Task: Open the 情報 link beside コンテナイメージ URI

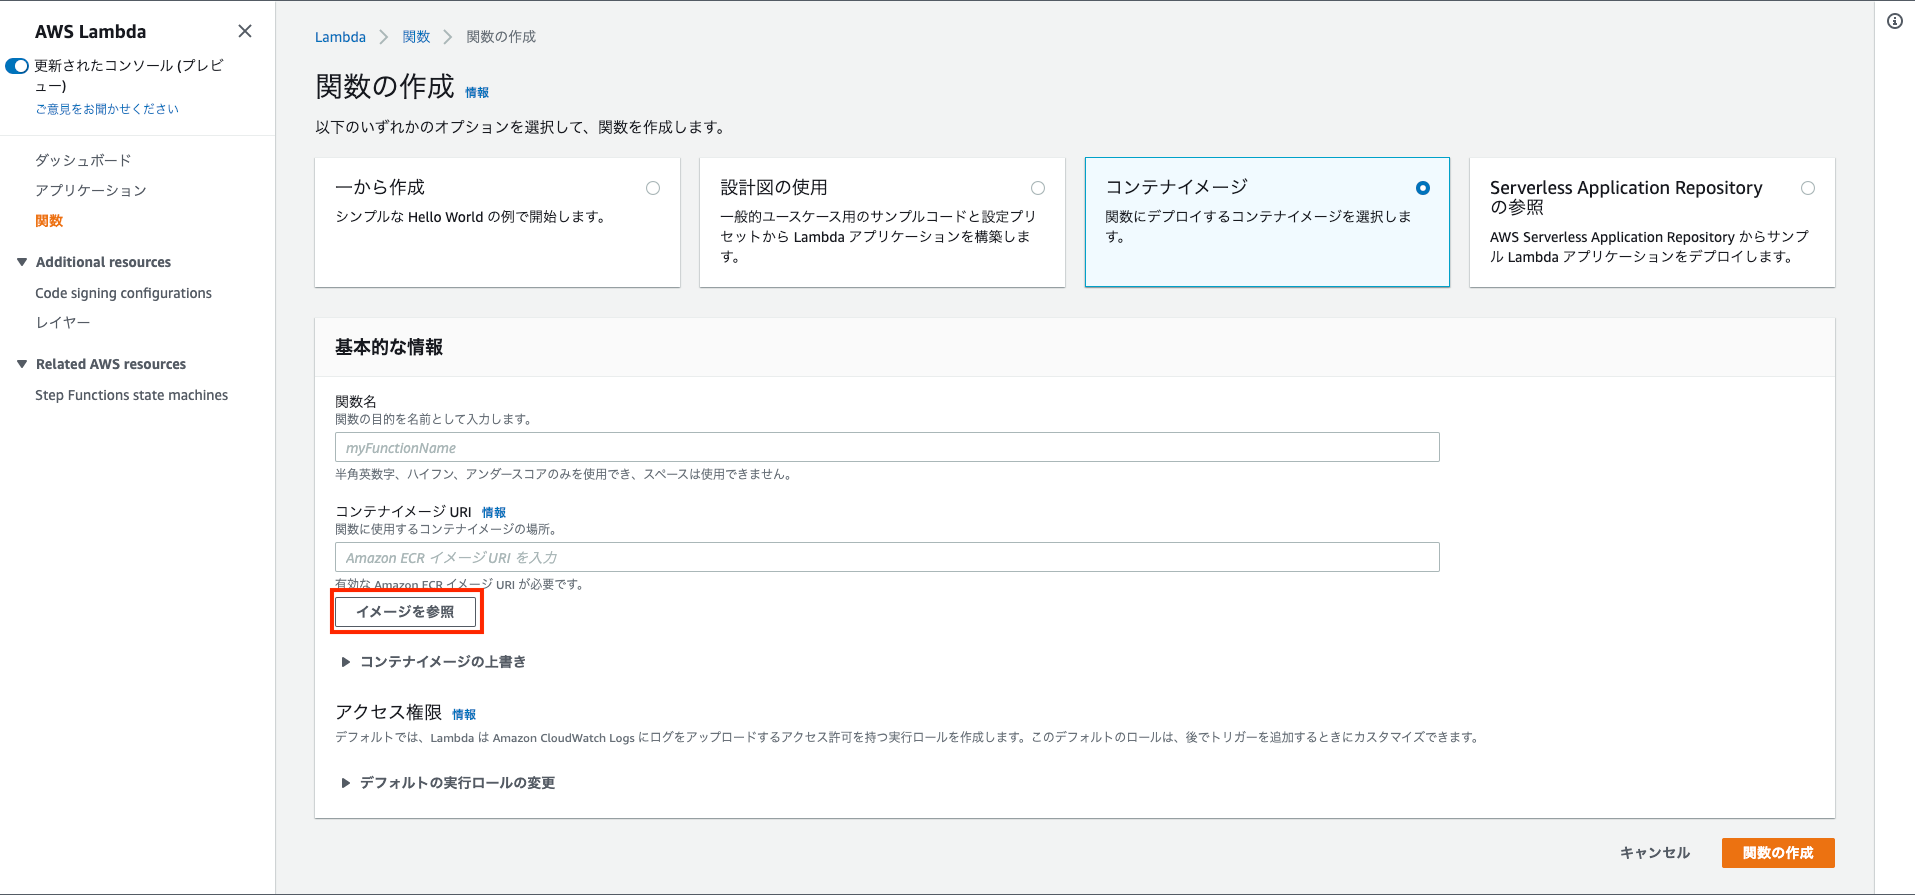Action: click(494, 512)
